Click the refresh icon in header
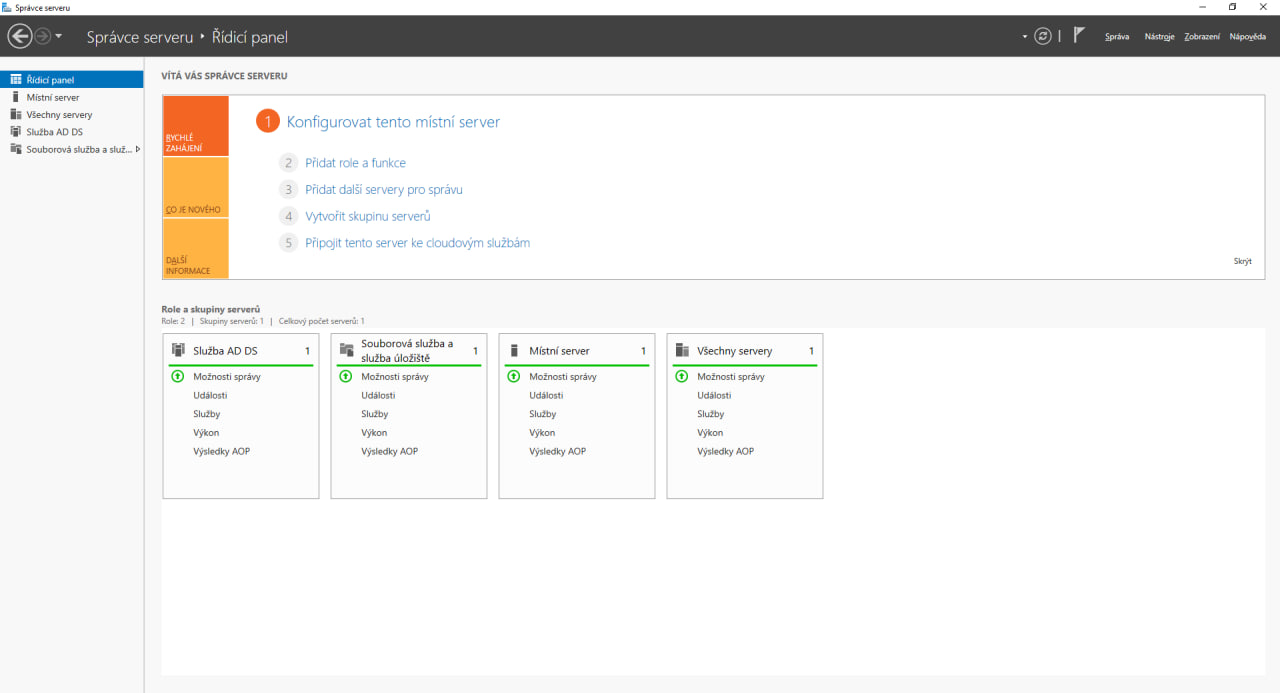Image resolution: width=1280 pixels, height=693 pixels. [x=1043, y=36]
